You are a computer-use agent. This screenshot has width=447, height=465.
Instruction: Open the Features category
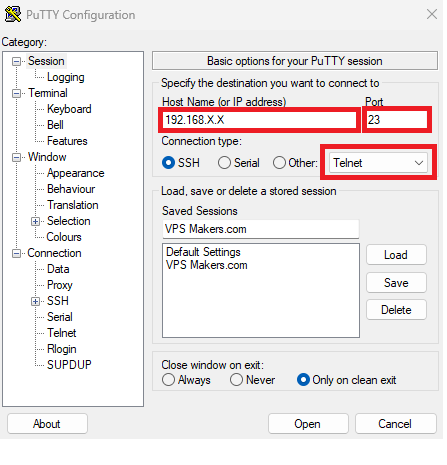click(67, 141)
